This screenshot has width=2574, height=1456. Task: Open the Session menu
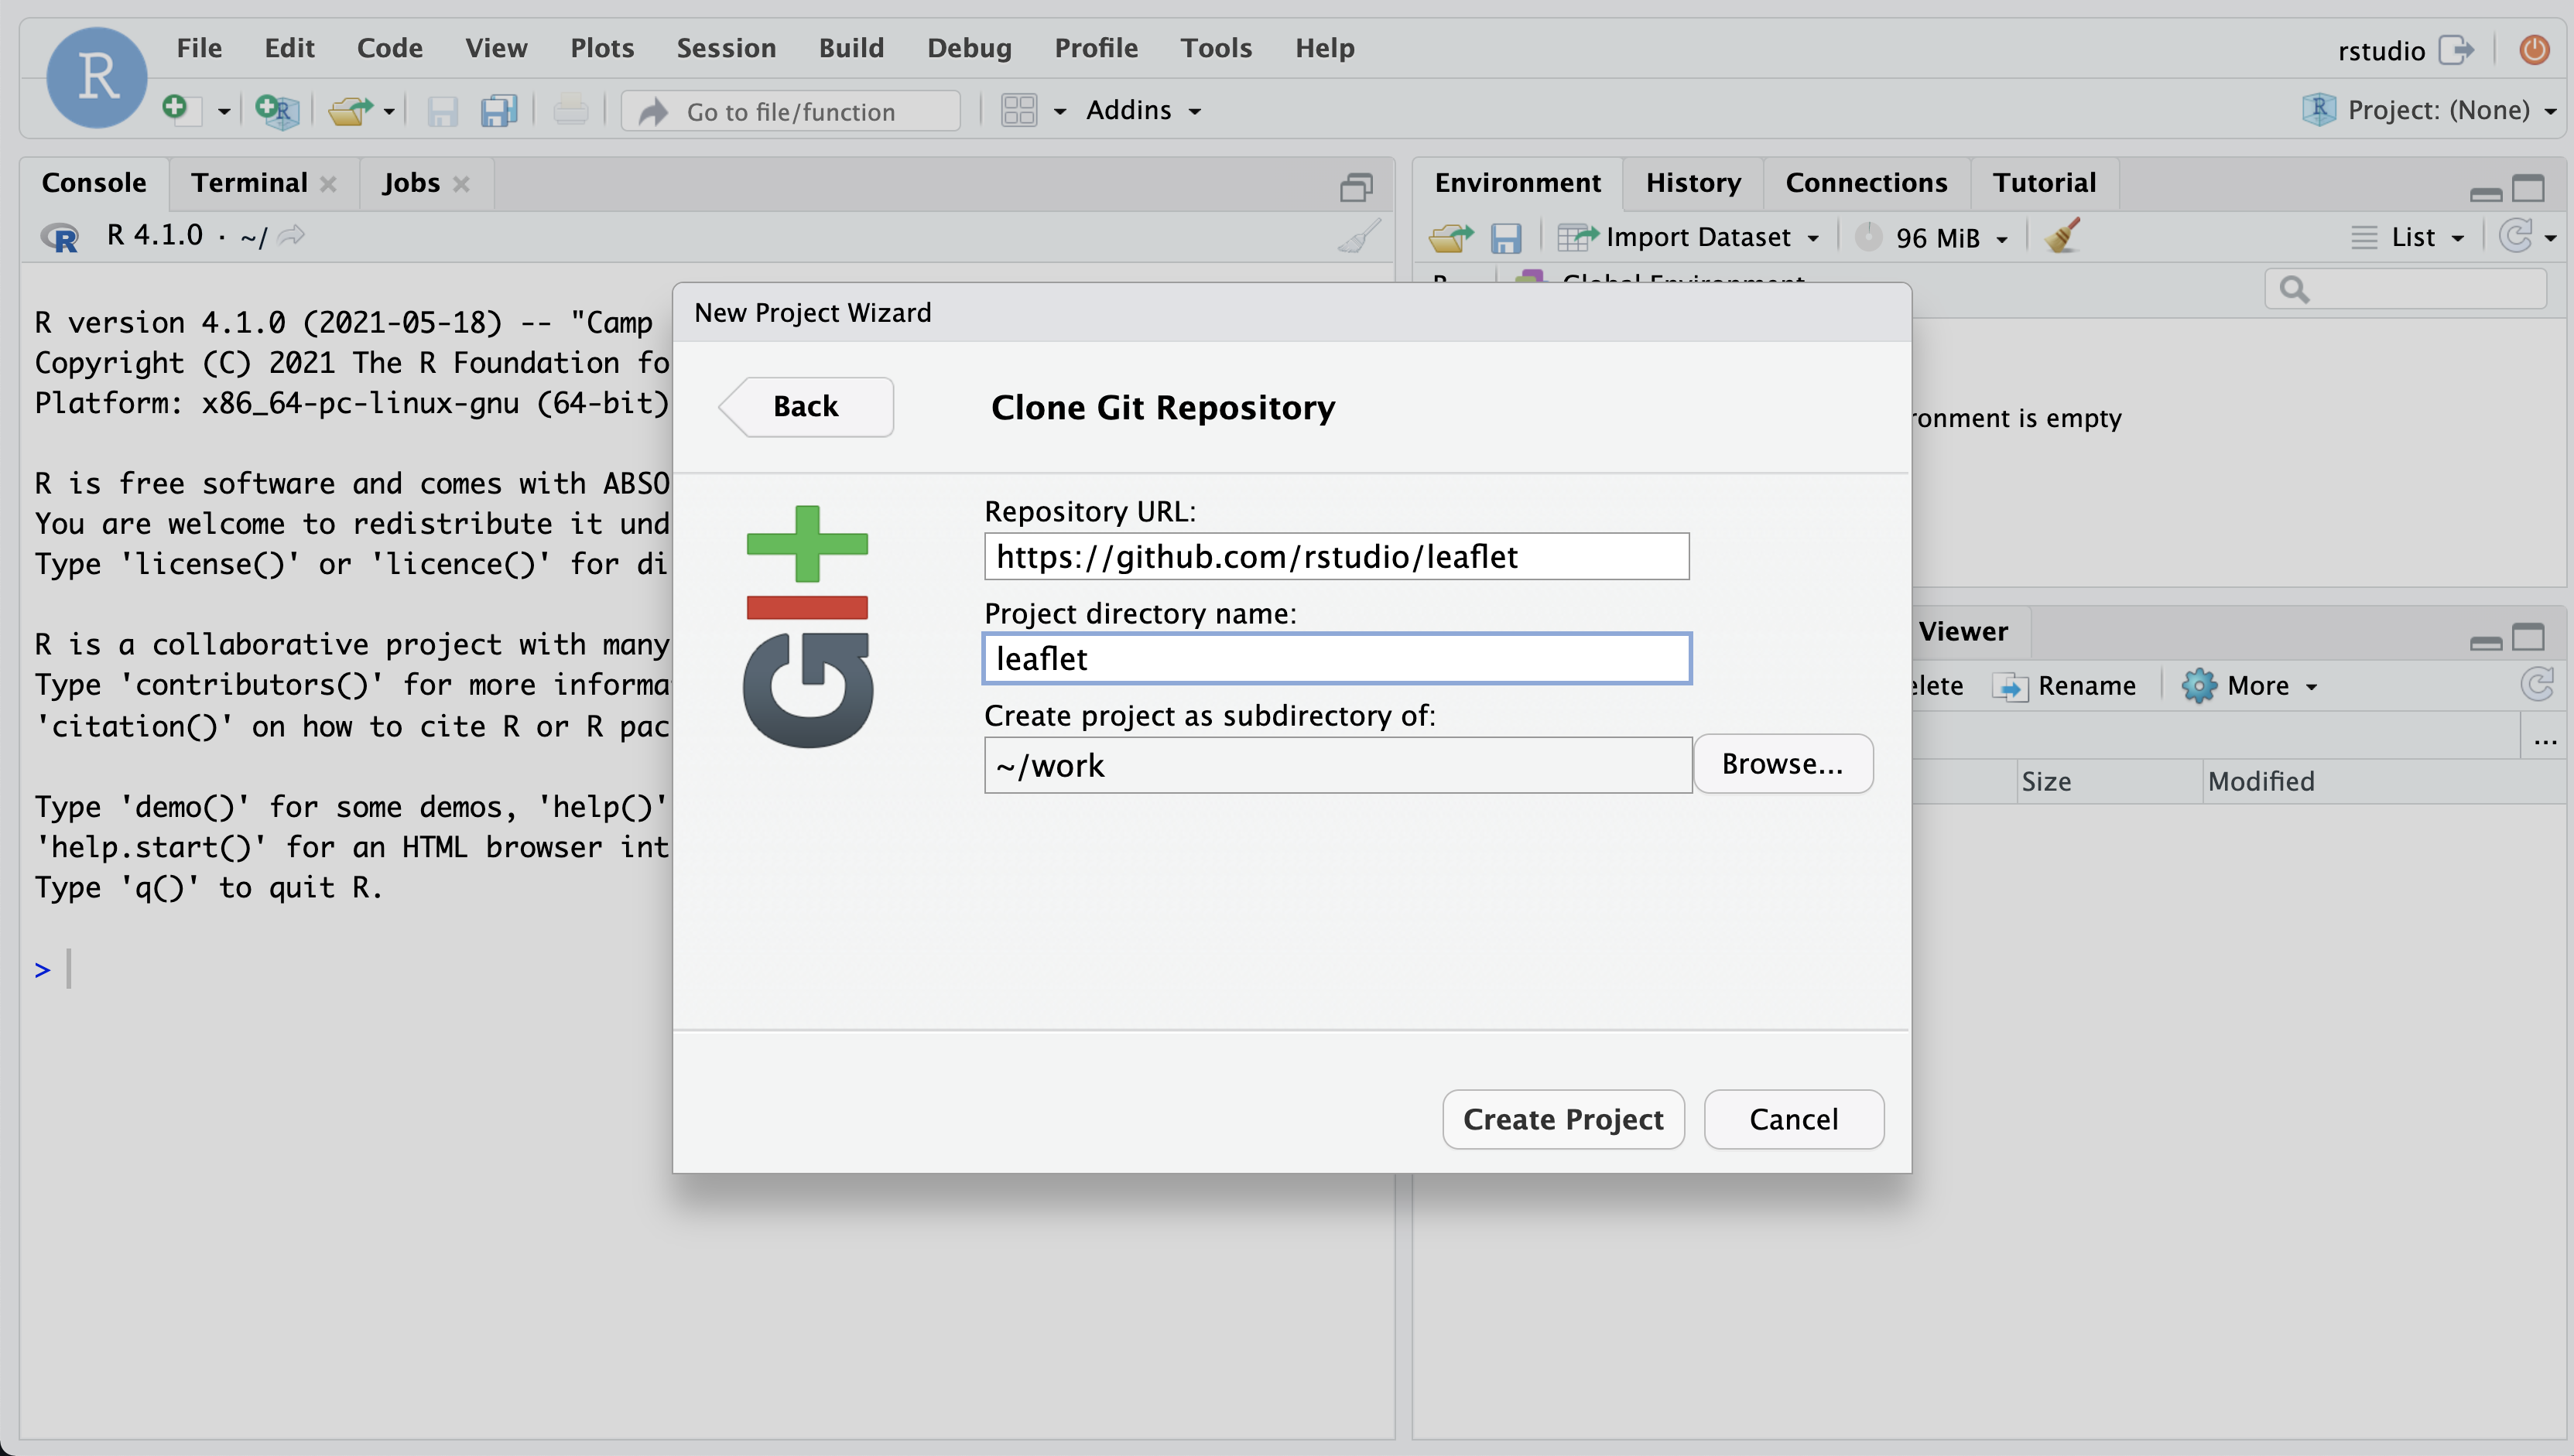click(726, 47)
